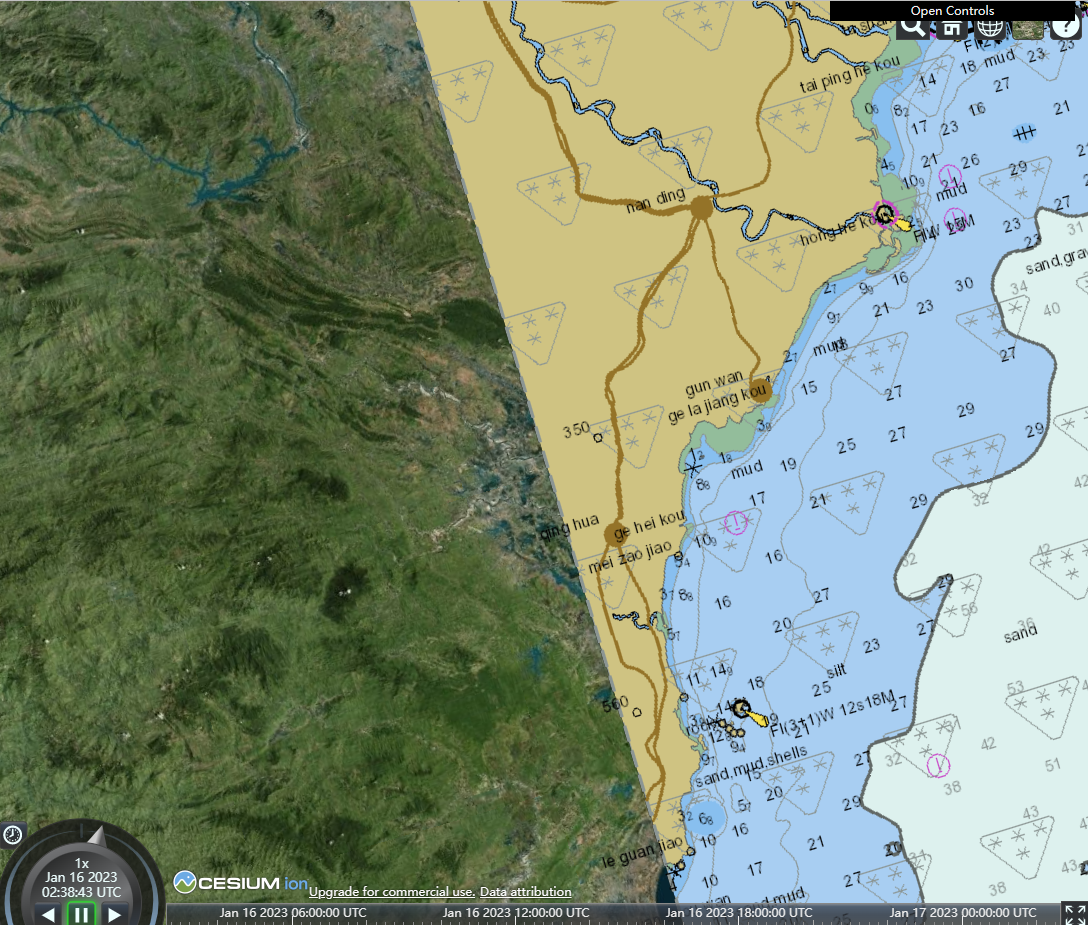Image resolution: width=1088 pixels, height=925 pixels.
Task: Open the scene mode picker globe
Action: 989,27
